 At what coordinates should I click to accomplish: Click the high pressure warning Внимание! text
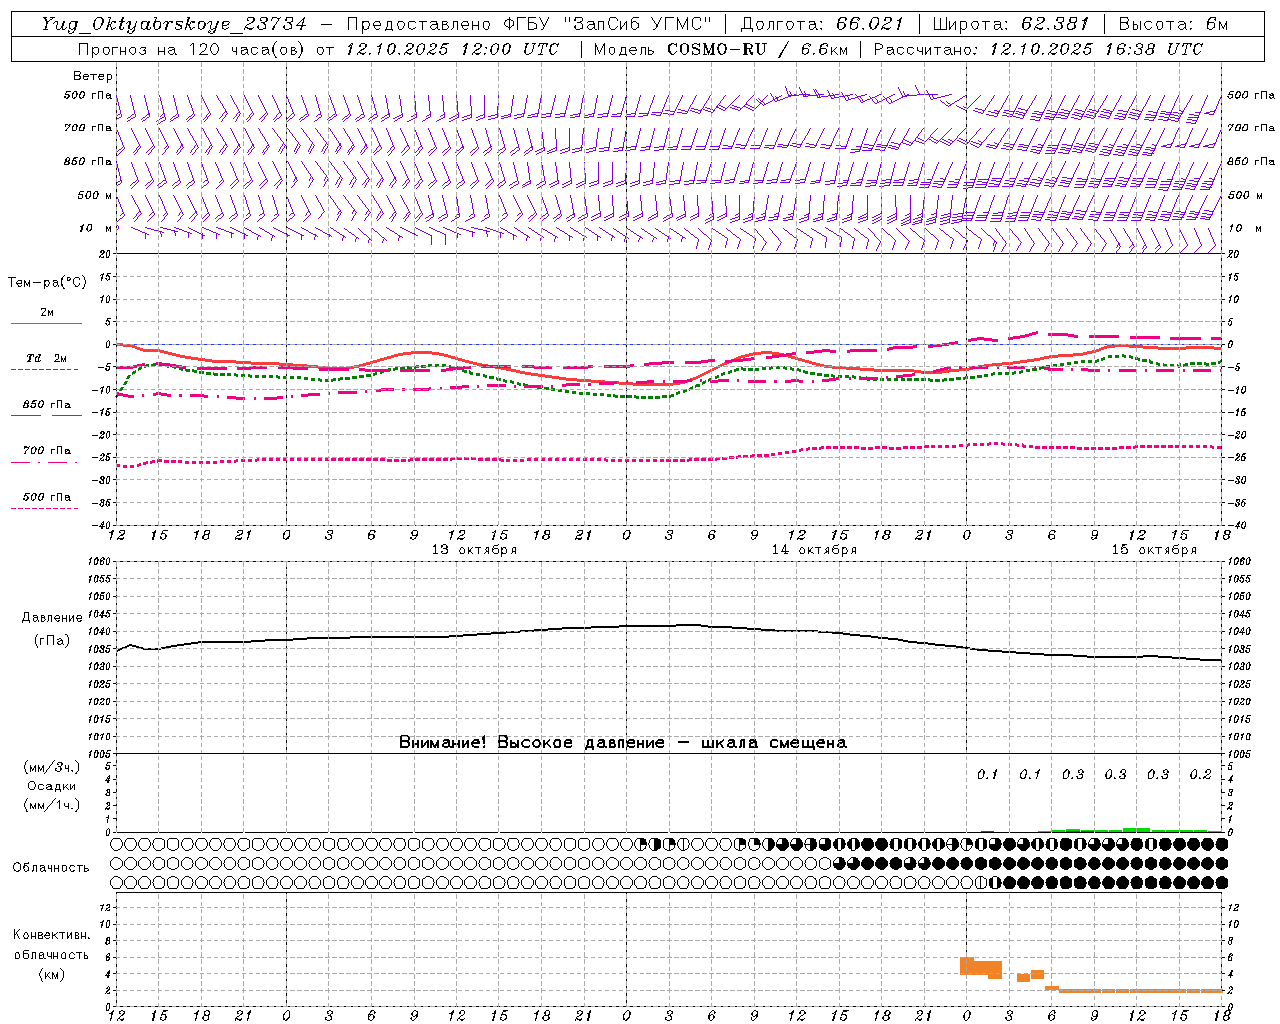point(622,742)
